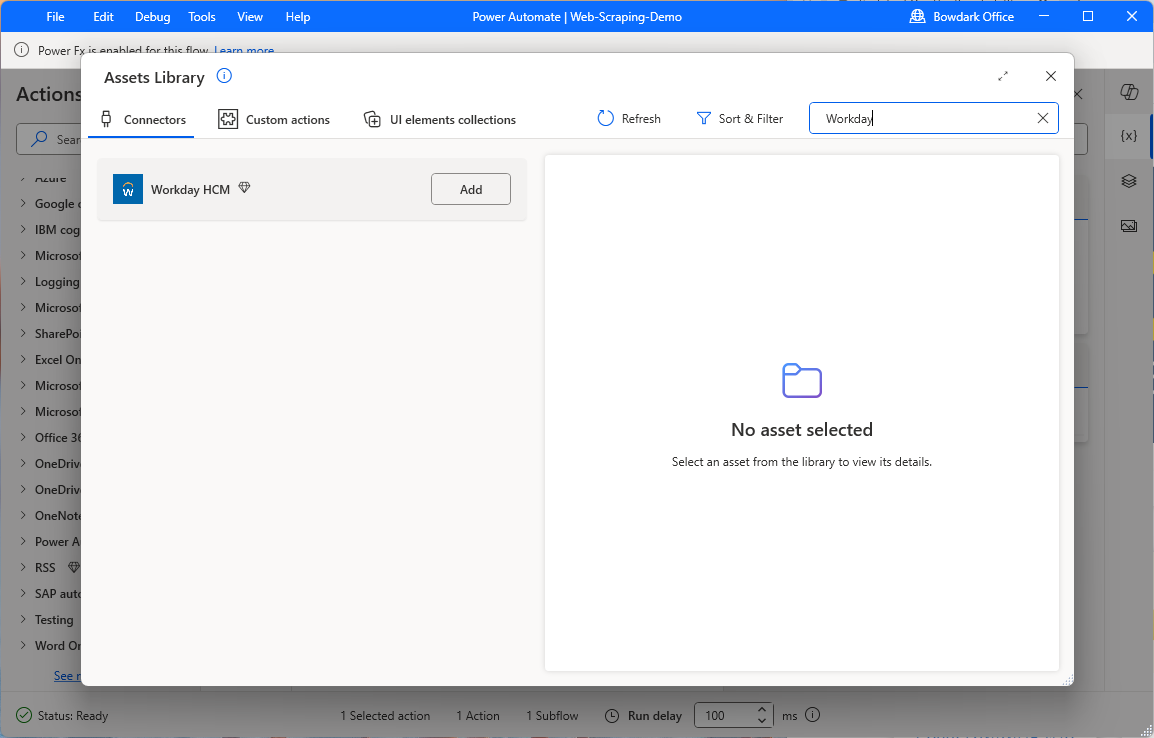The height and width of the screenshot is (738, 1154).
Task: Click the Bowdark Office environment selector
Action: 962,16
